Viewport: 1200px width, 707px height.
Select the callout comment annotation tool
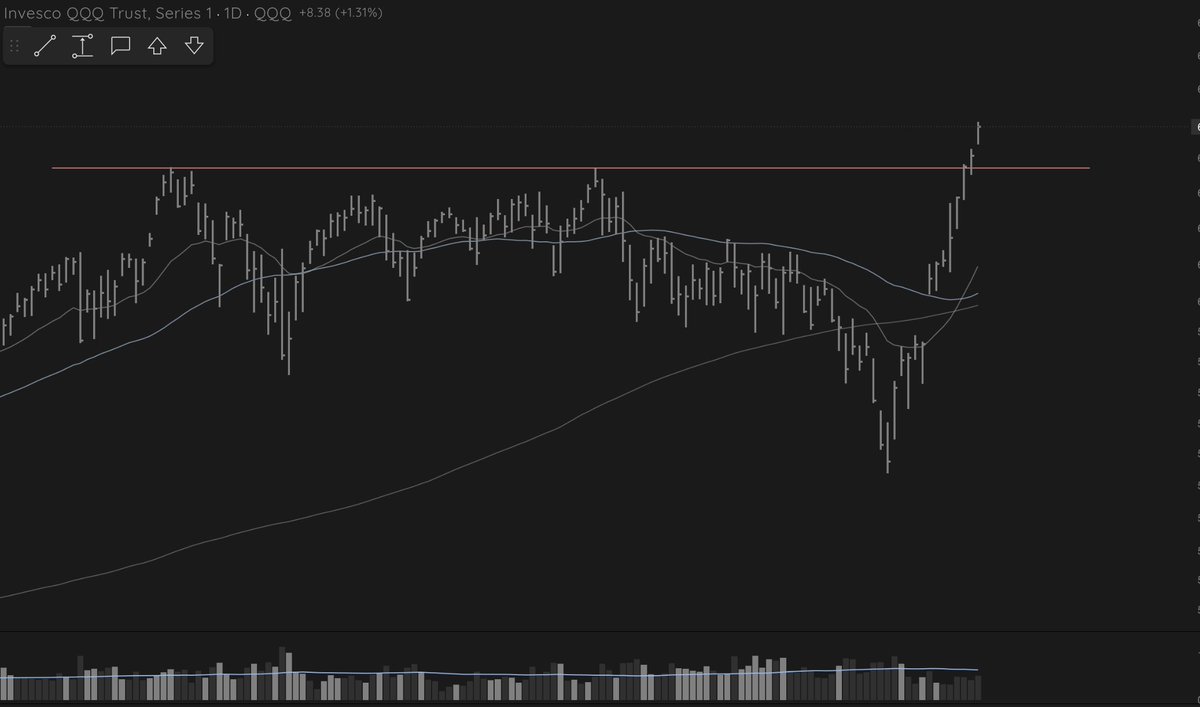point(121,46)
